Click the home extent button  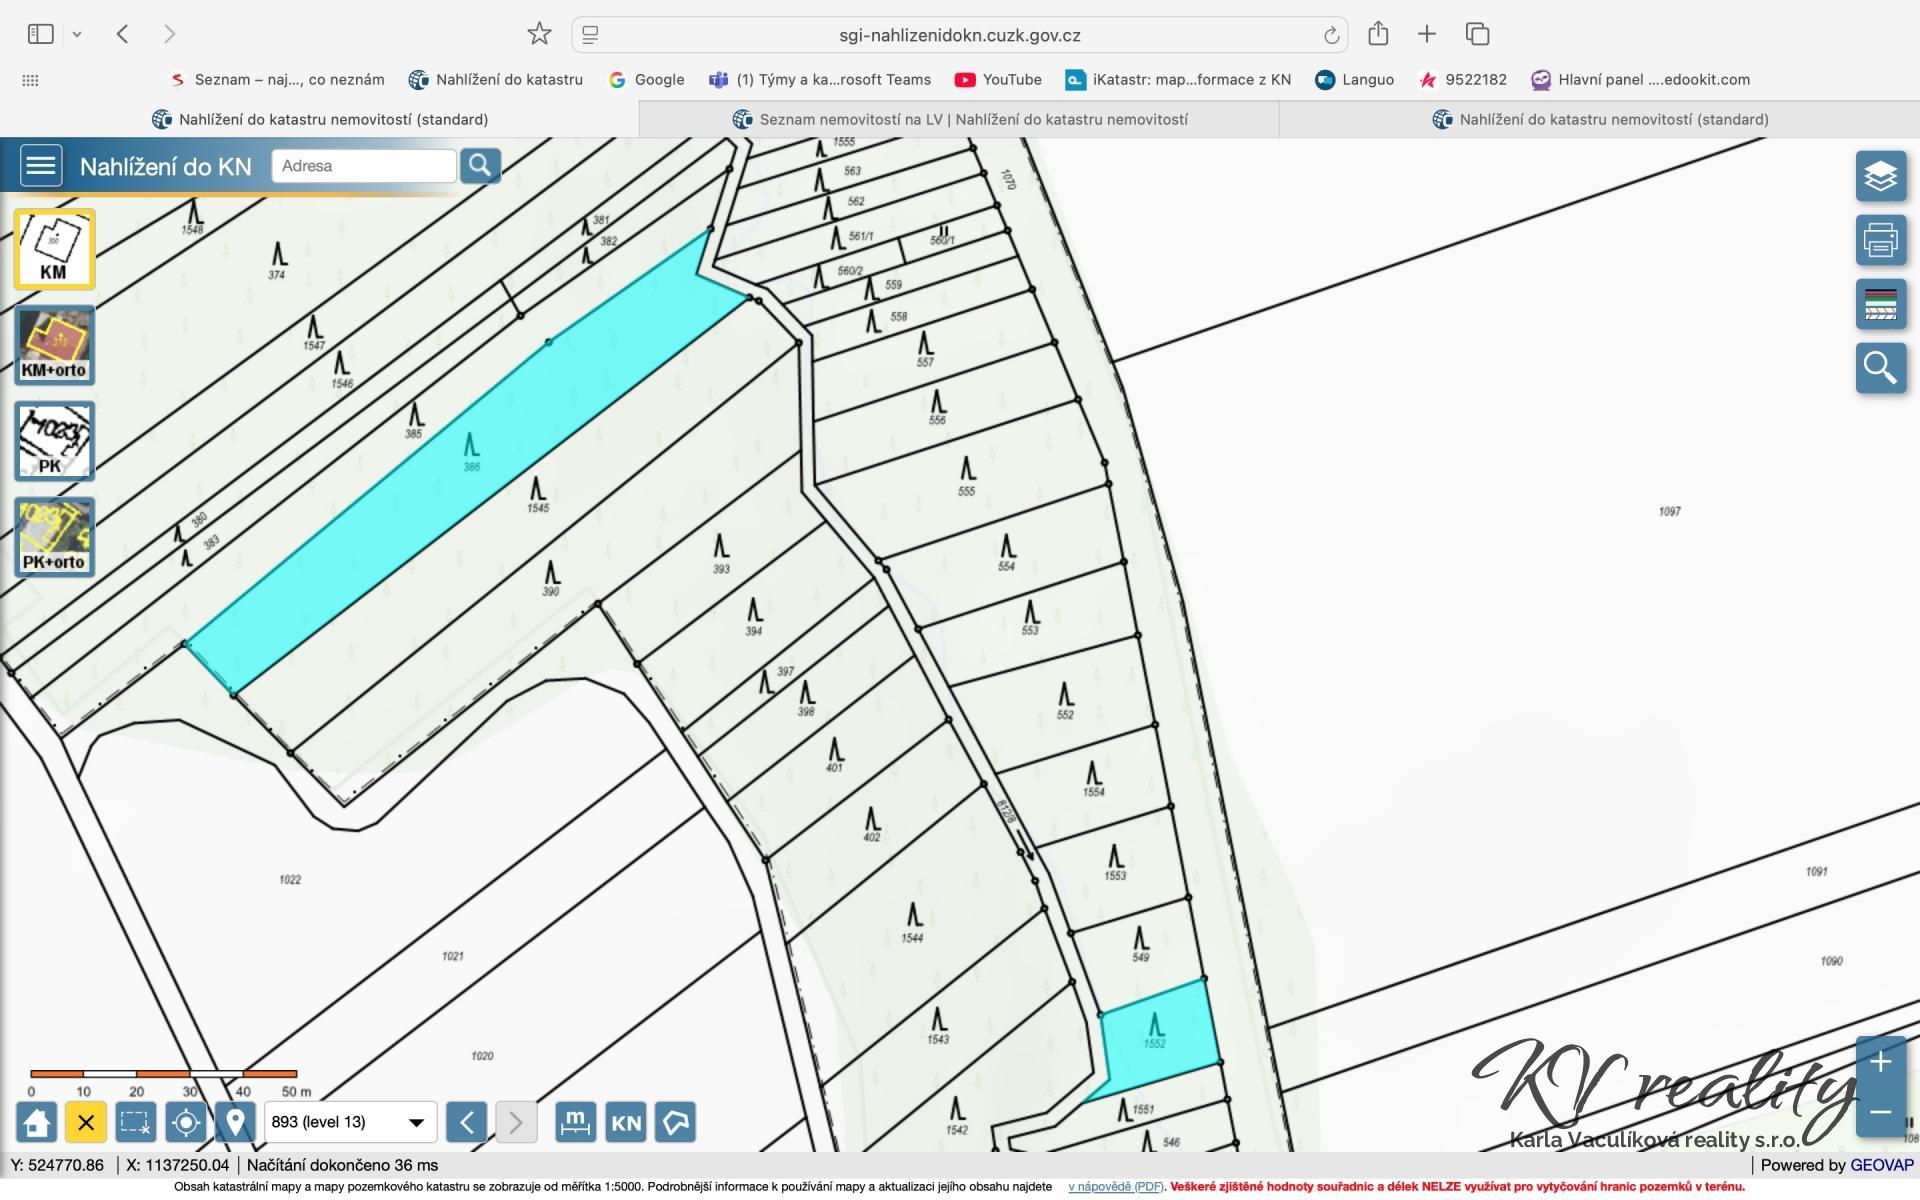(x=37, y=1122)
